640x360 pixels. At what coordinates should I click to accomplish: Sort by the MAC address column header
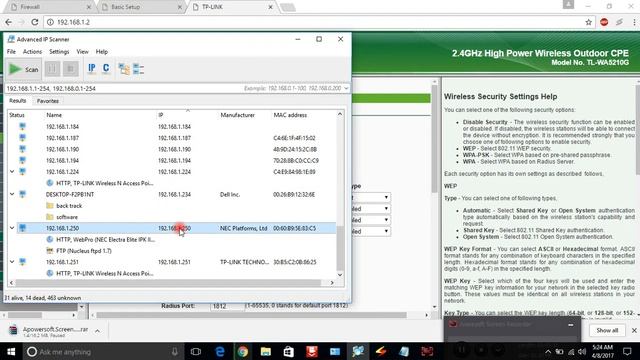(290, 115)
